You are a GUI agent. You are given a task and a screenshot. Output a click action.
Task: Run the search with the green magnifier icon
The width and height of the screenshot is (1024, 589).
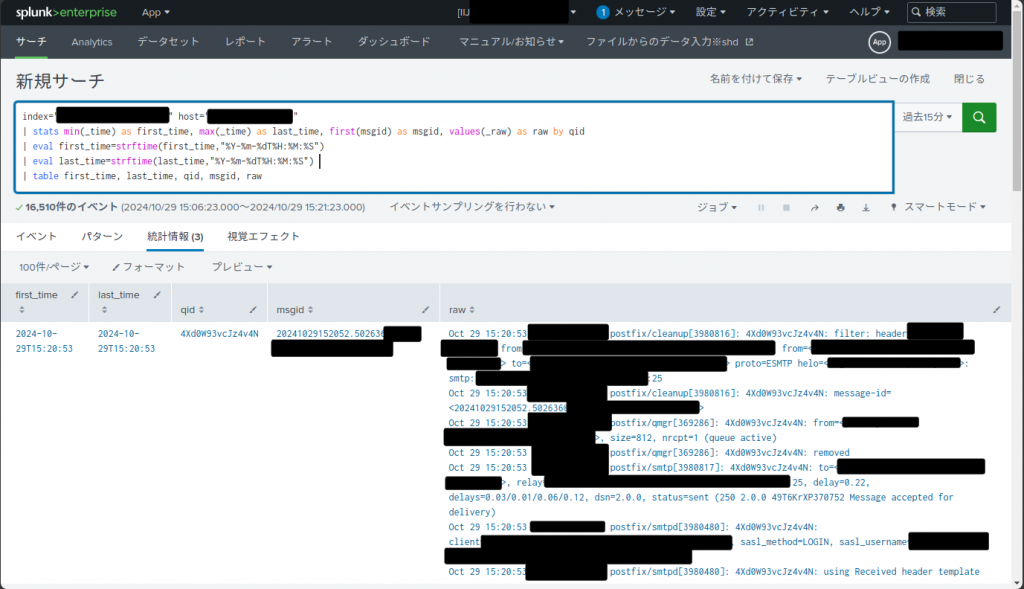(x=978, y=116)
